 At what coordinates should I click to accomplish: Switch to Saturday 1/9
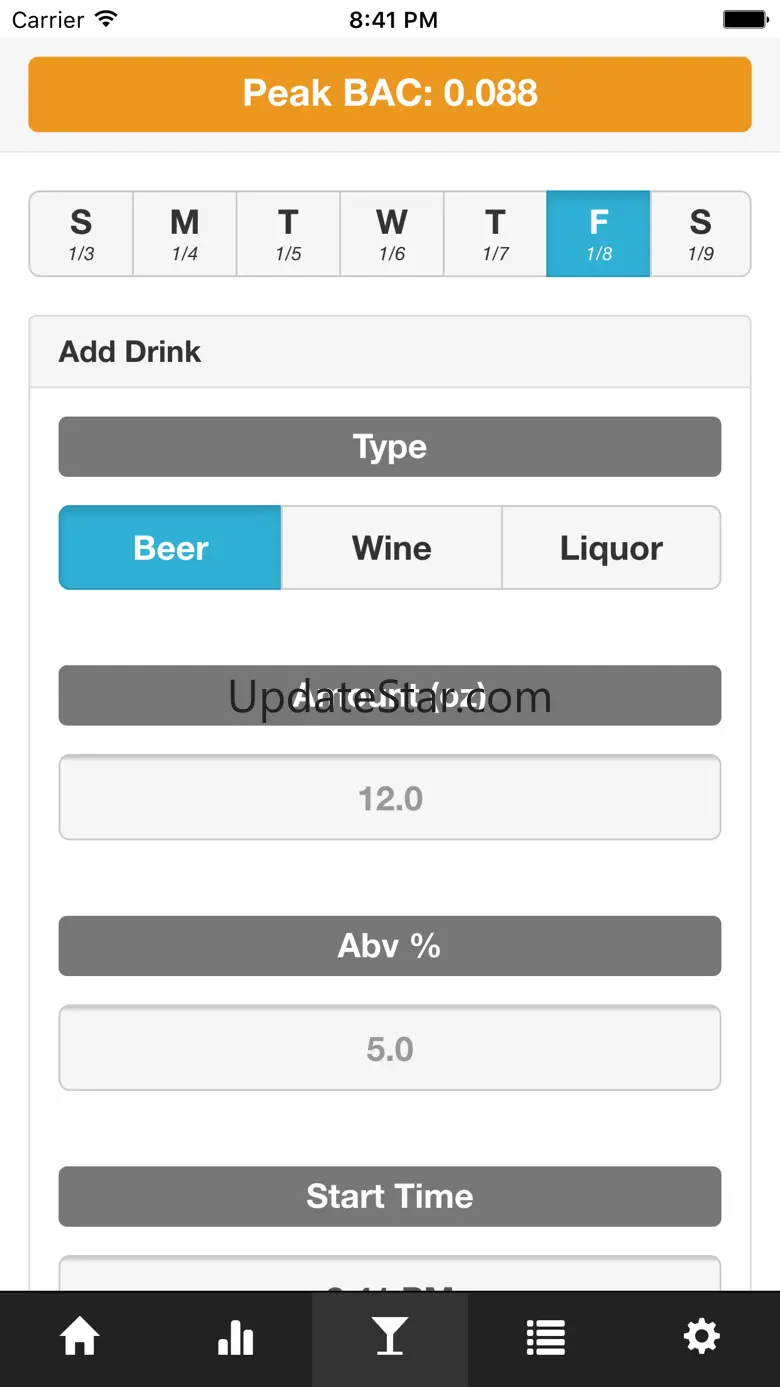[700, 234]
